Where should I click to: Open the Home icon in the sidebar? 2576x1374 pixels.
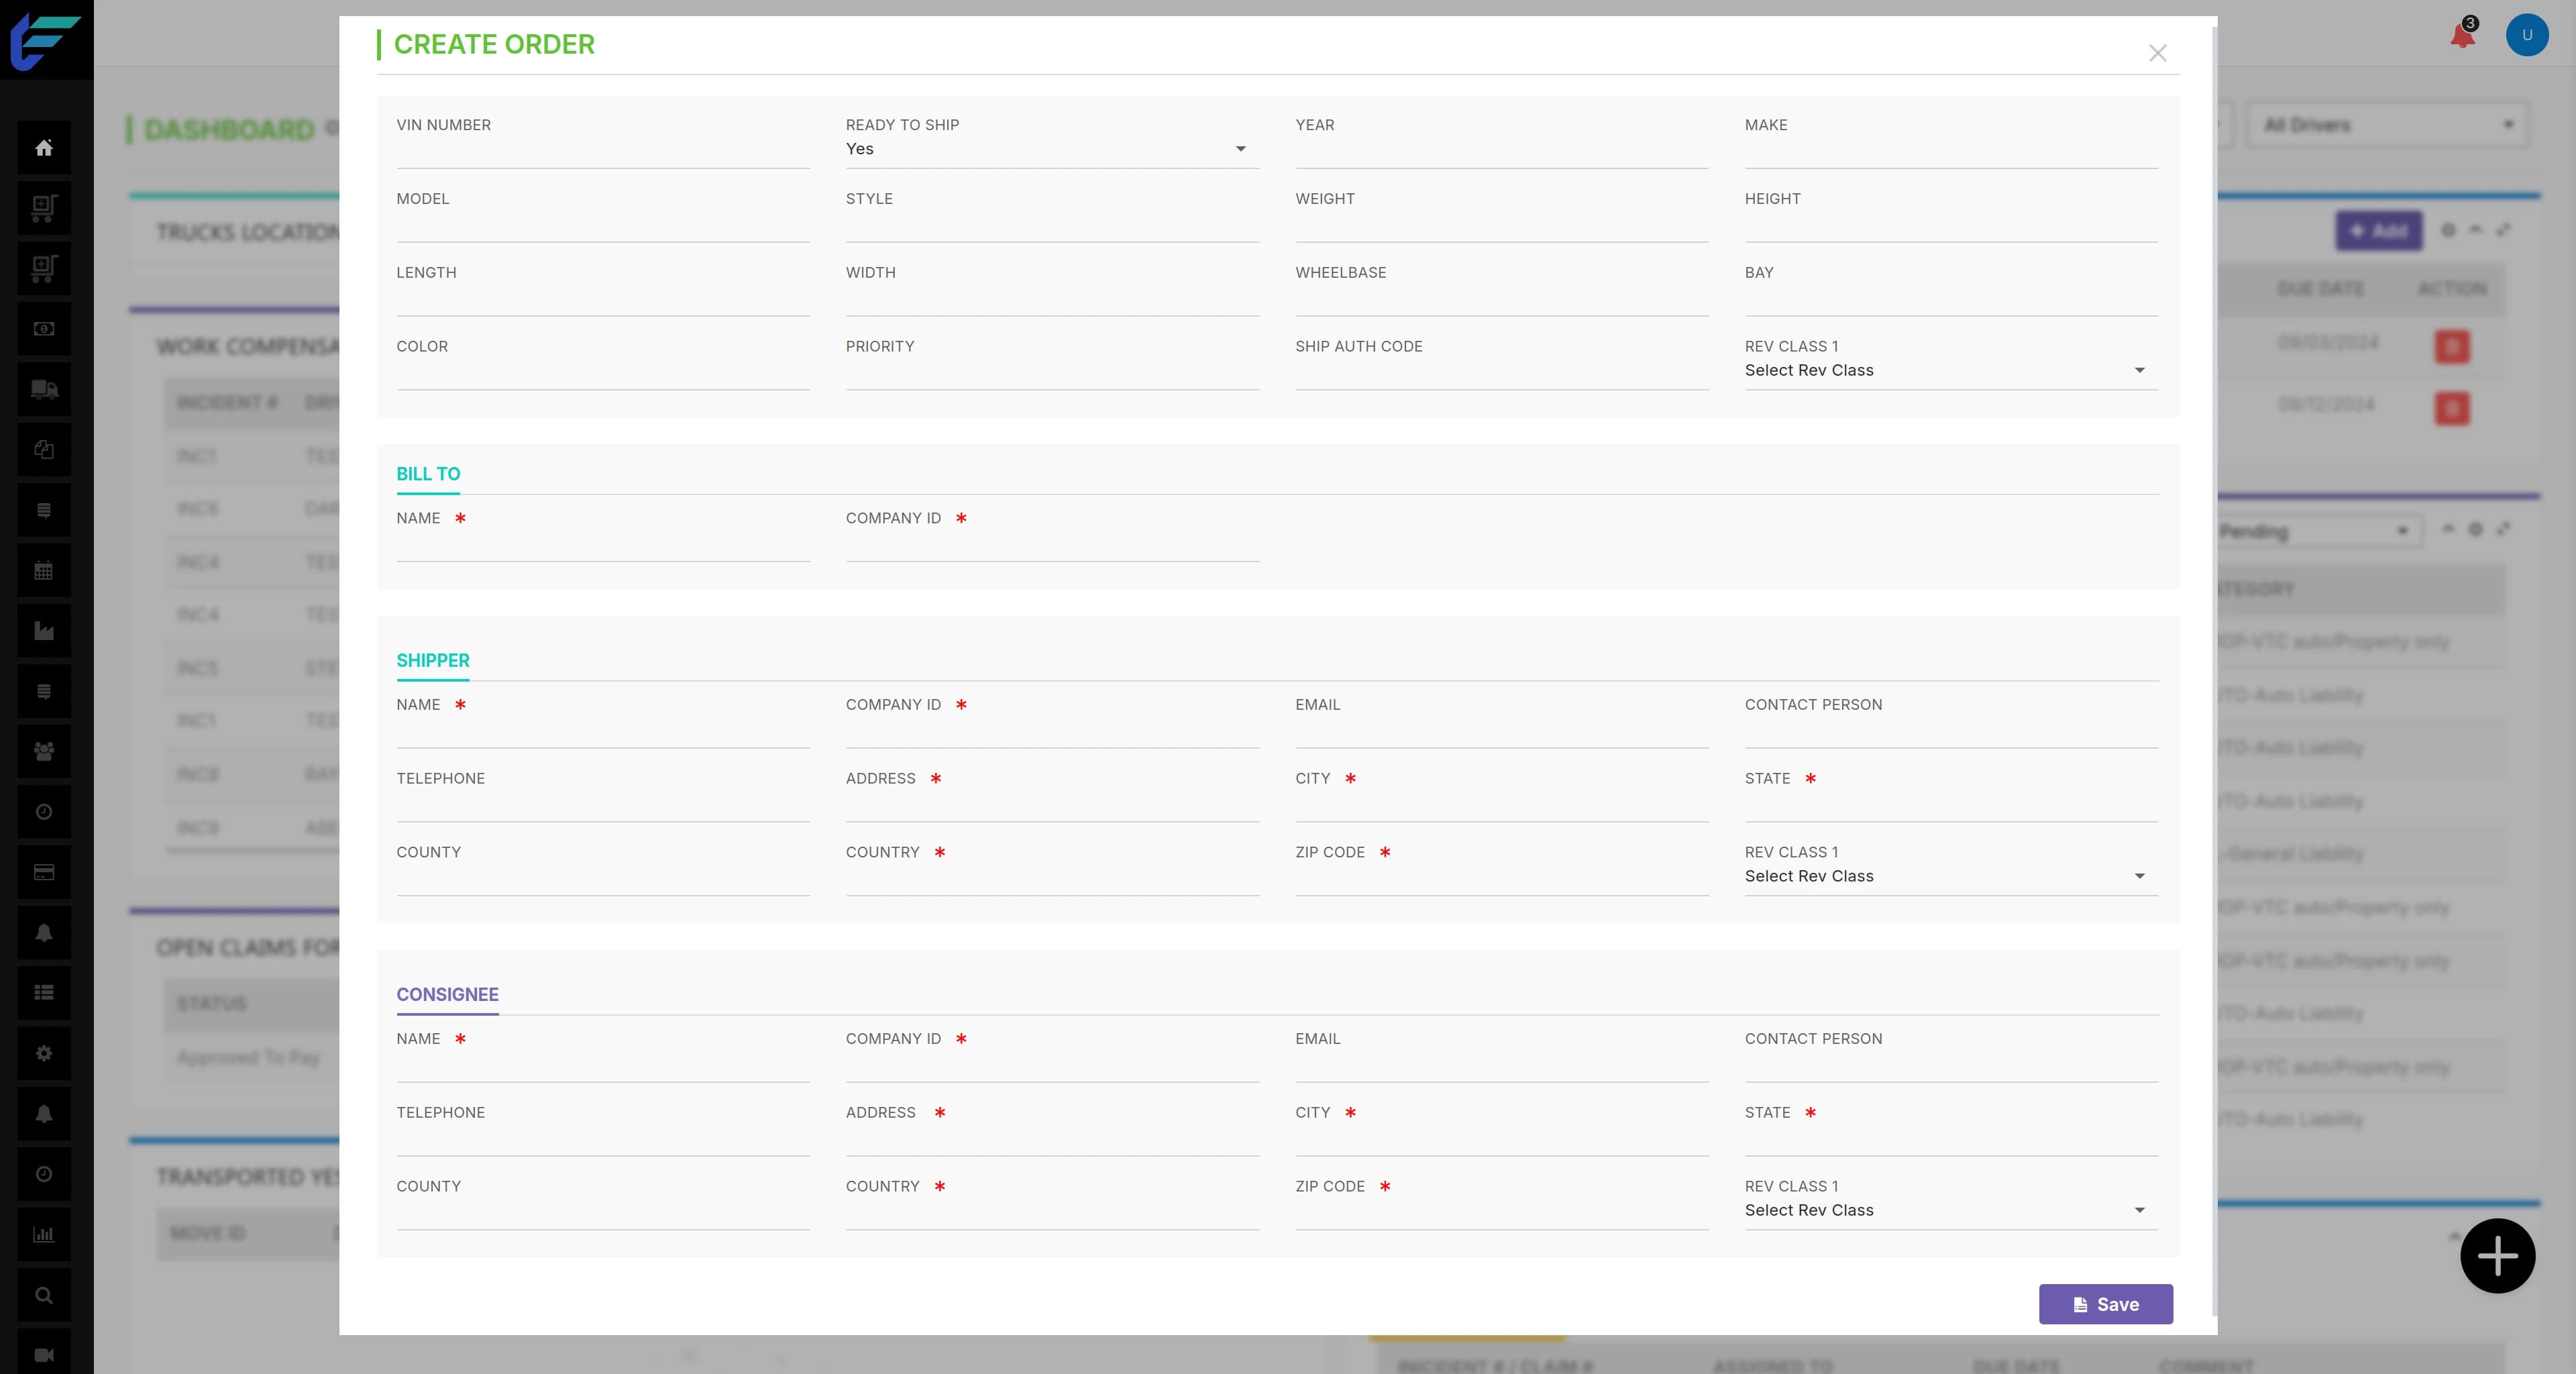[x=44, y=148]
